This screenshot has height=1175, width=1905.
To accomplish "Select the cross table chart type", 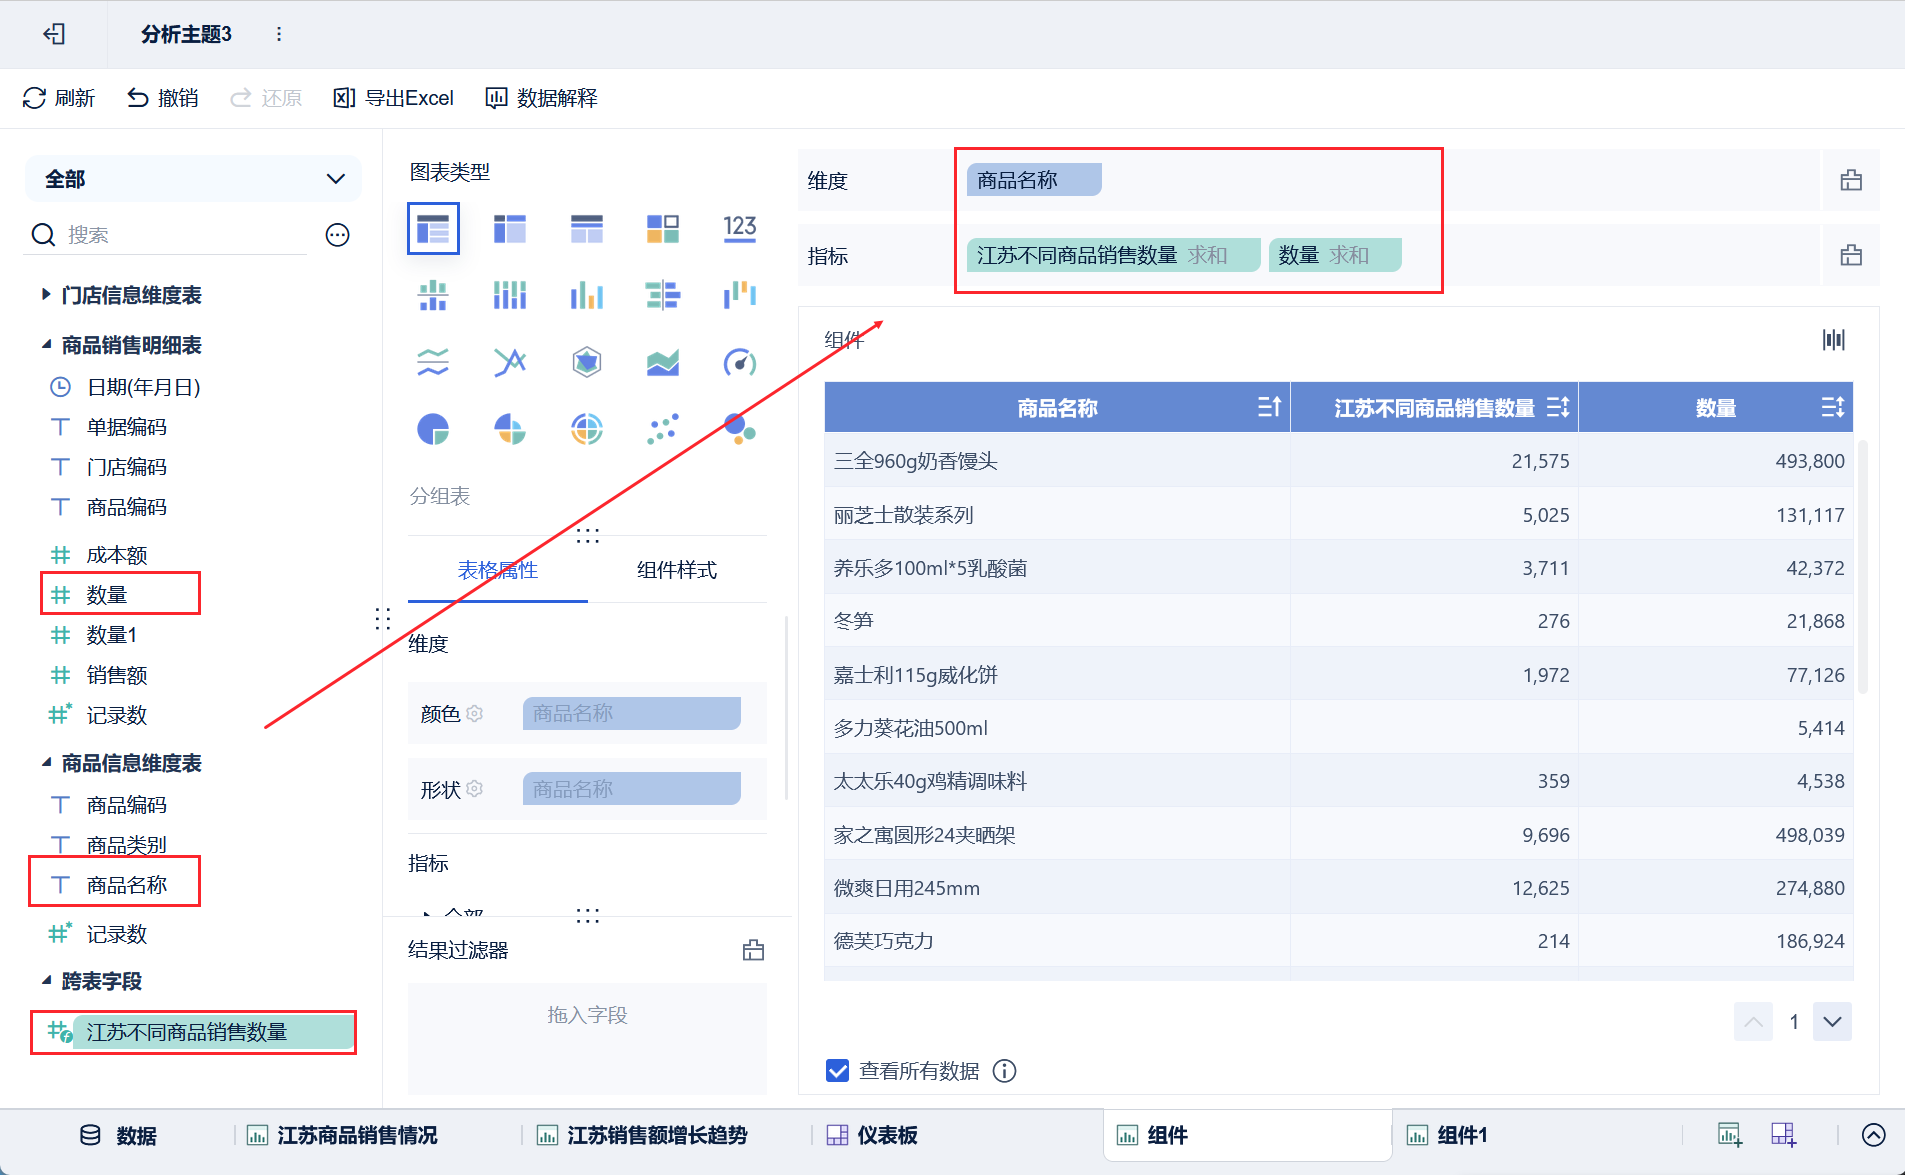I will coord(510,229).
